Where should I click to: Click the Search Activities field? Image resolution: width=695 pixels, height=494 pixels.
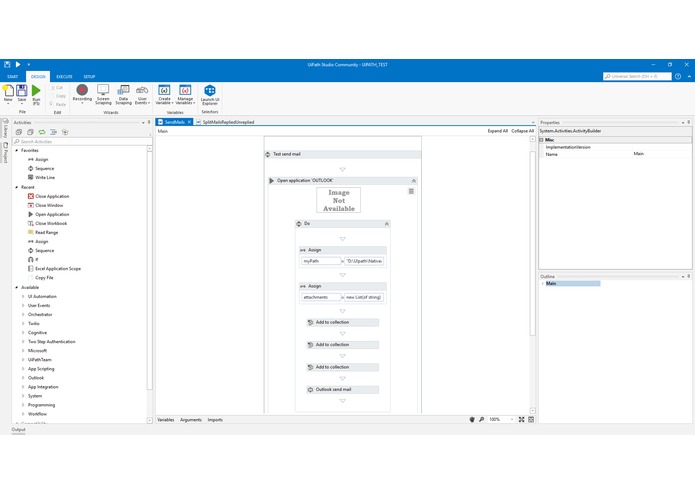pos(82,142)
